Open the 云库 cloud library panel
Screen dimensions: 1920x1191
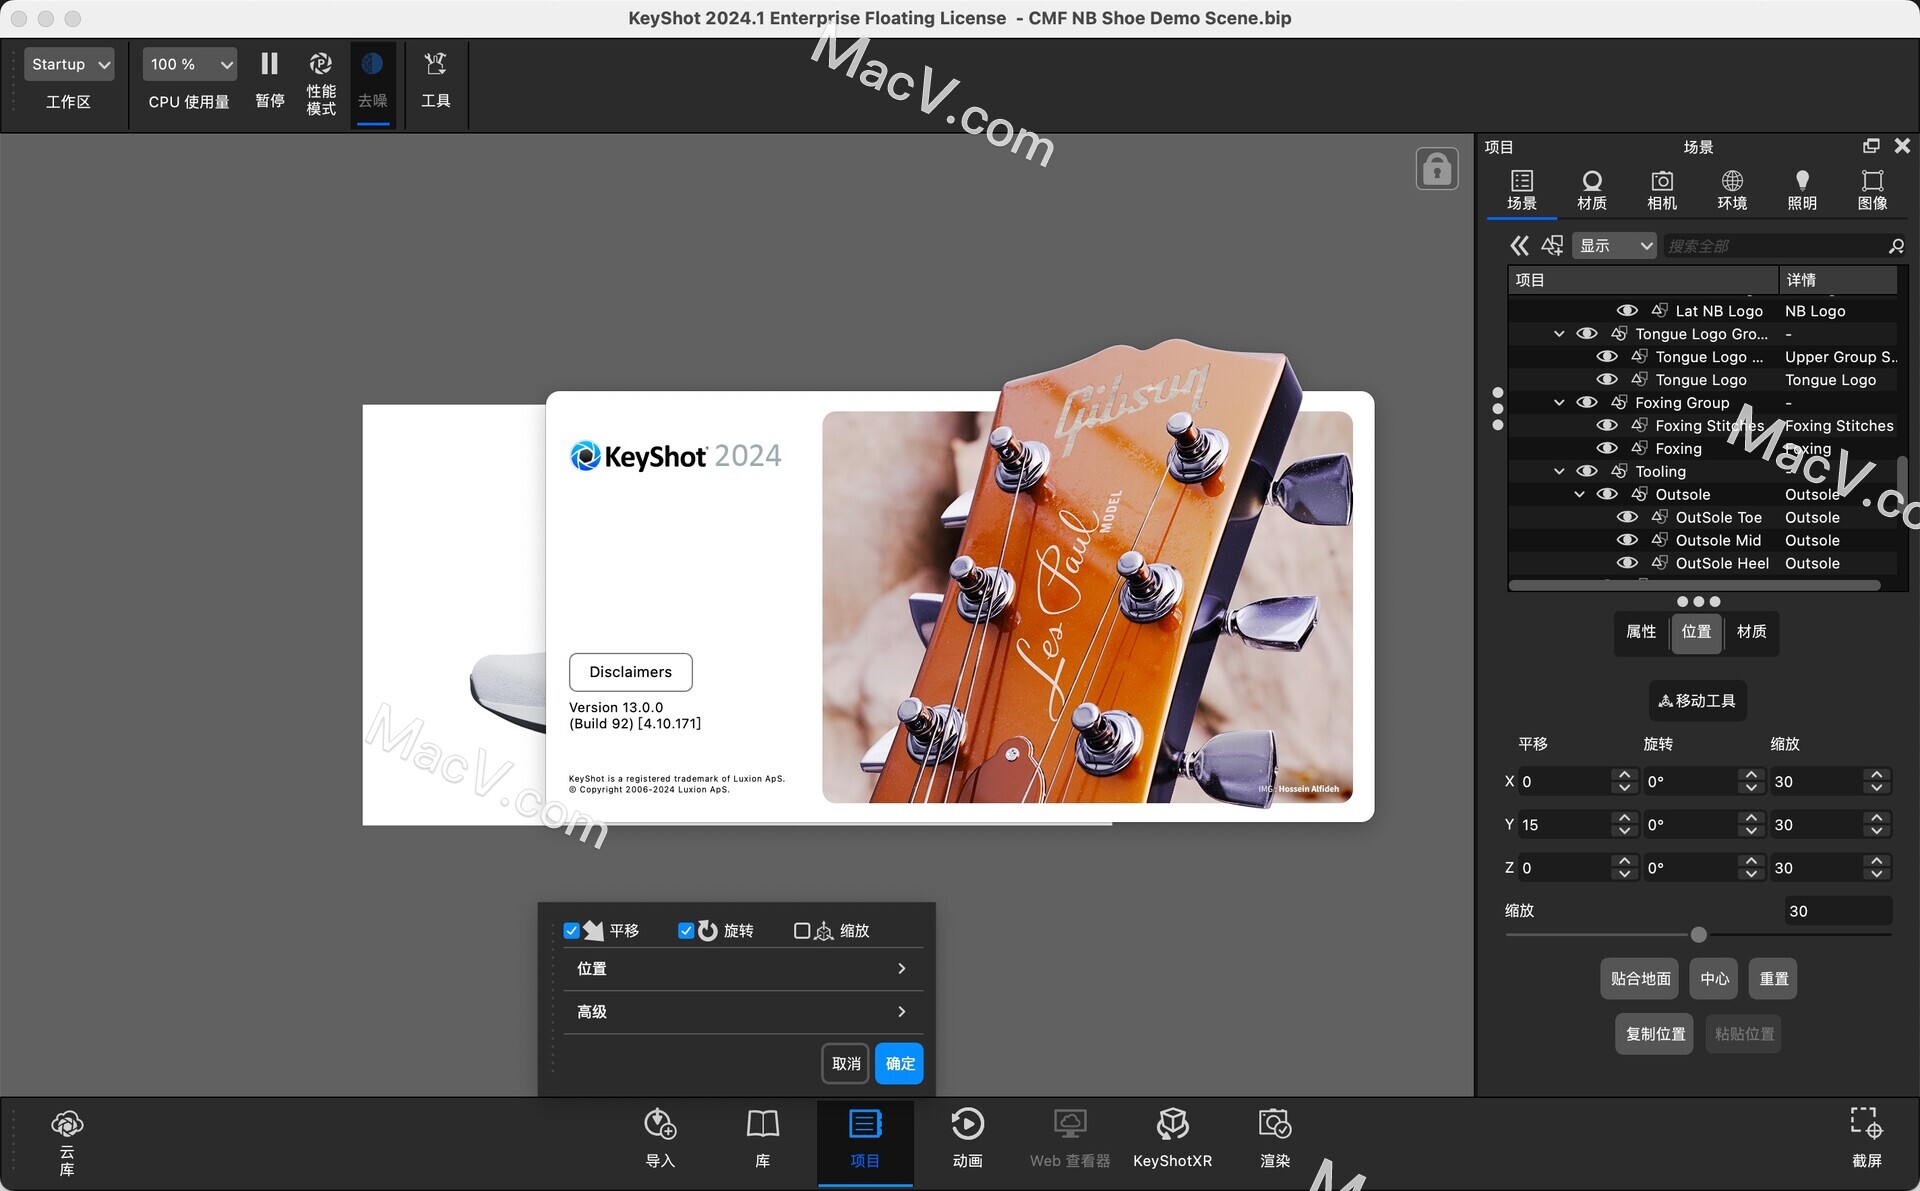(66, 1137)
